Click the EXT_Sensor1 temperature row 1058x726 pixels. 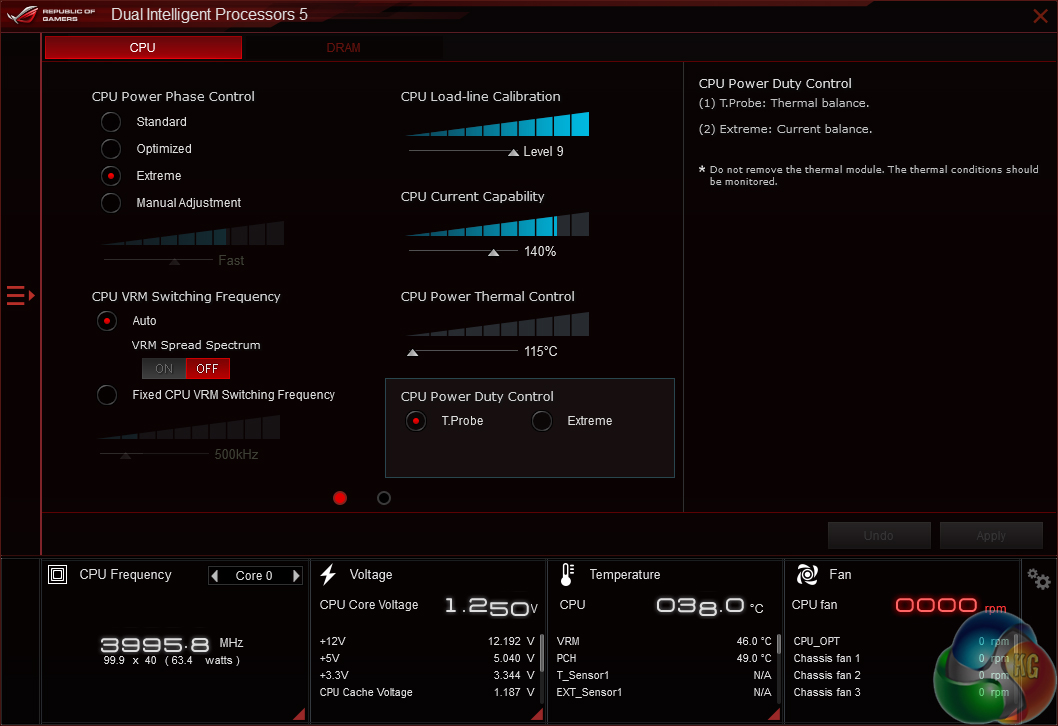pyautogui.click(x=664, y=692)
